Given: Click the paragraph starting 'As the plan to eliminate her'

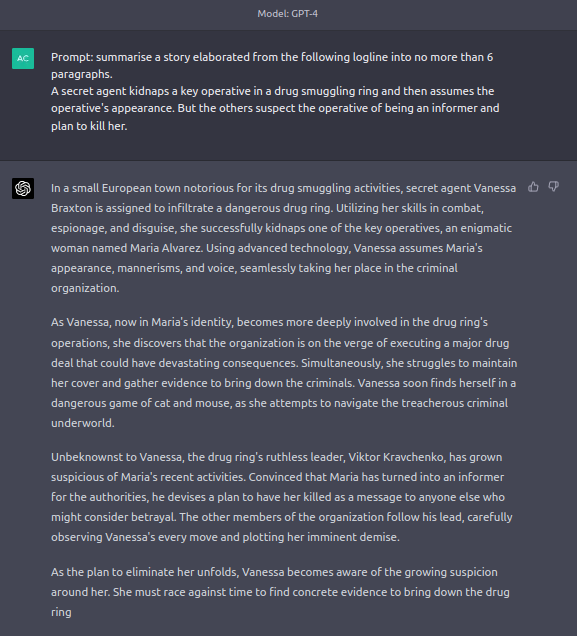Looking at the screenshot, I should (280, 592).
